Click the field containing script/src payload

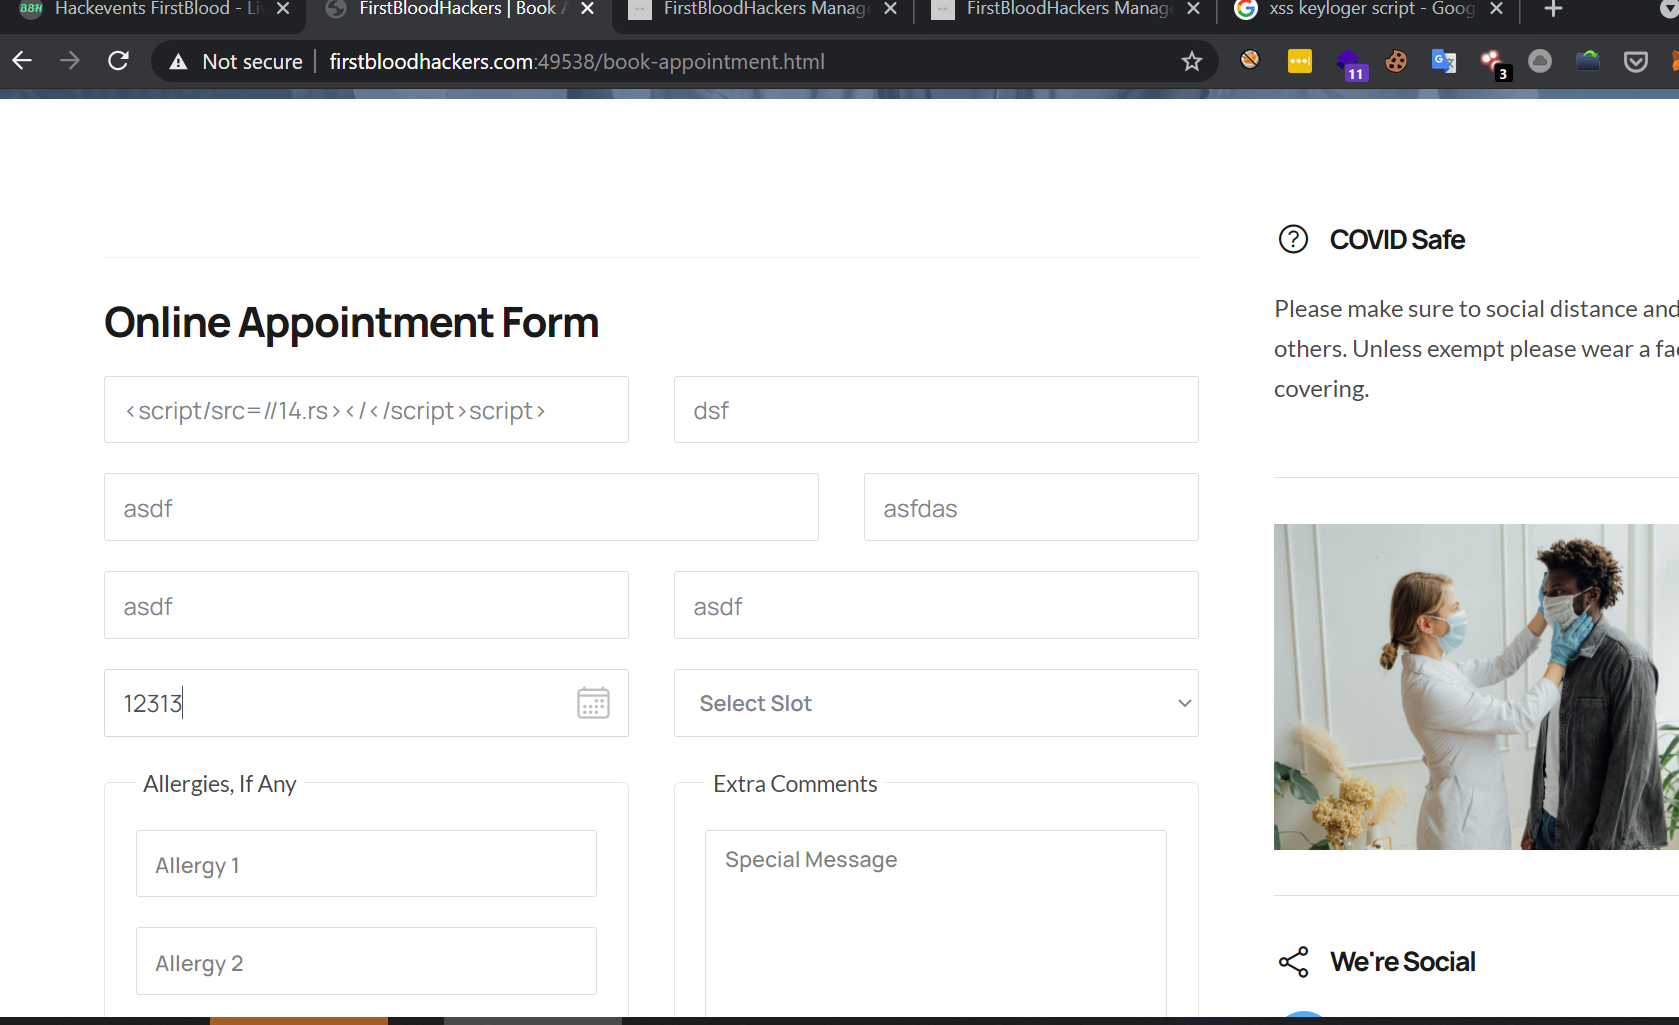click(366, 410)
